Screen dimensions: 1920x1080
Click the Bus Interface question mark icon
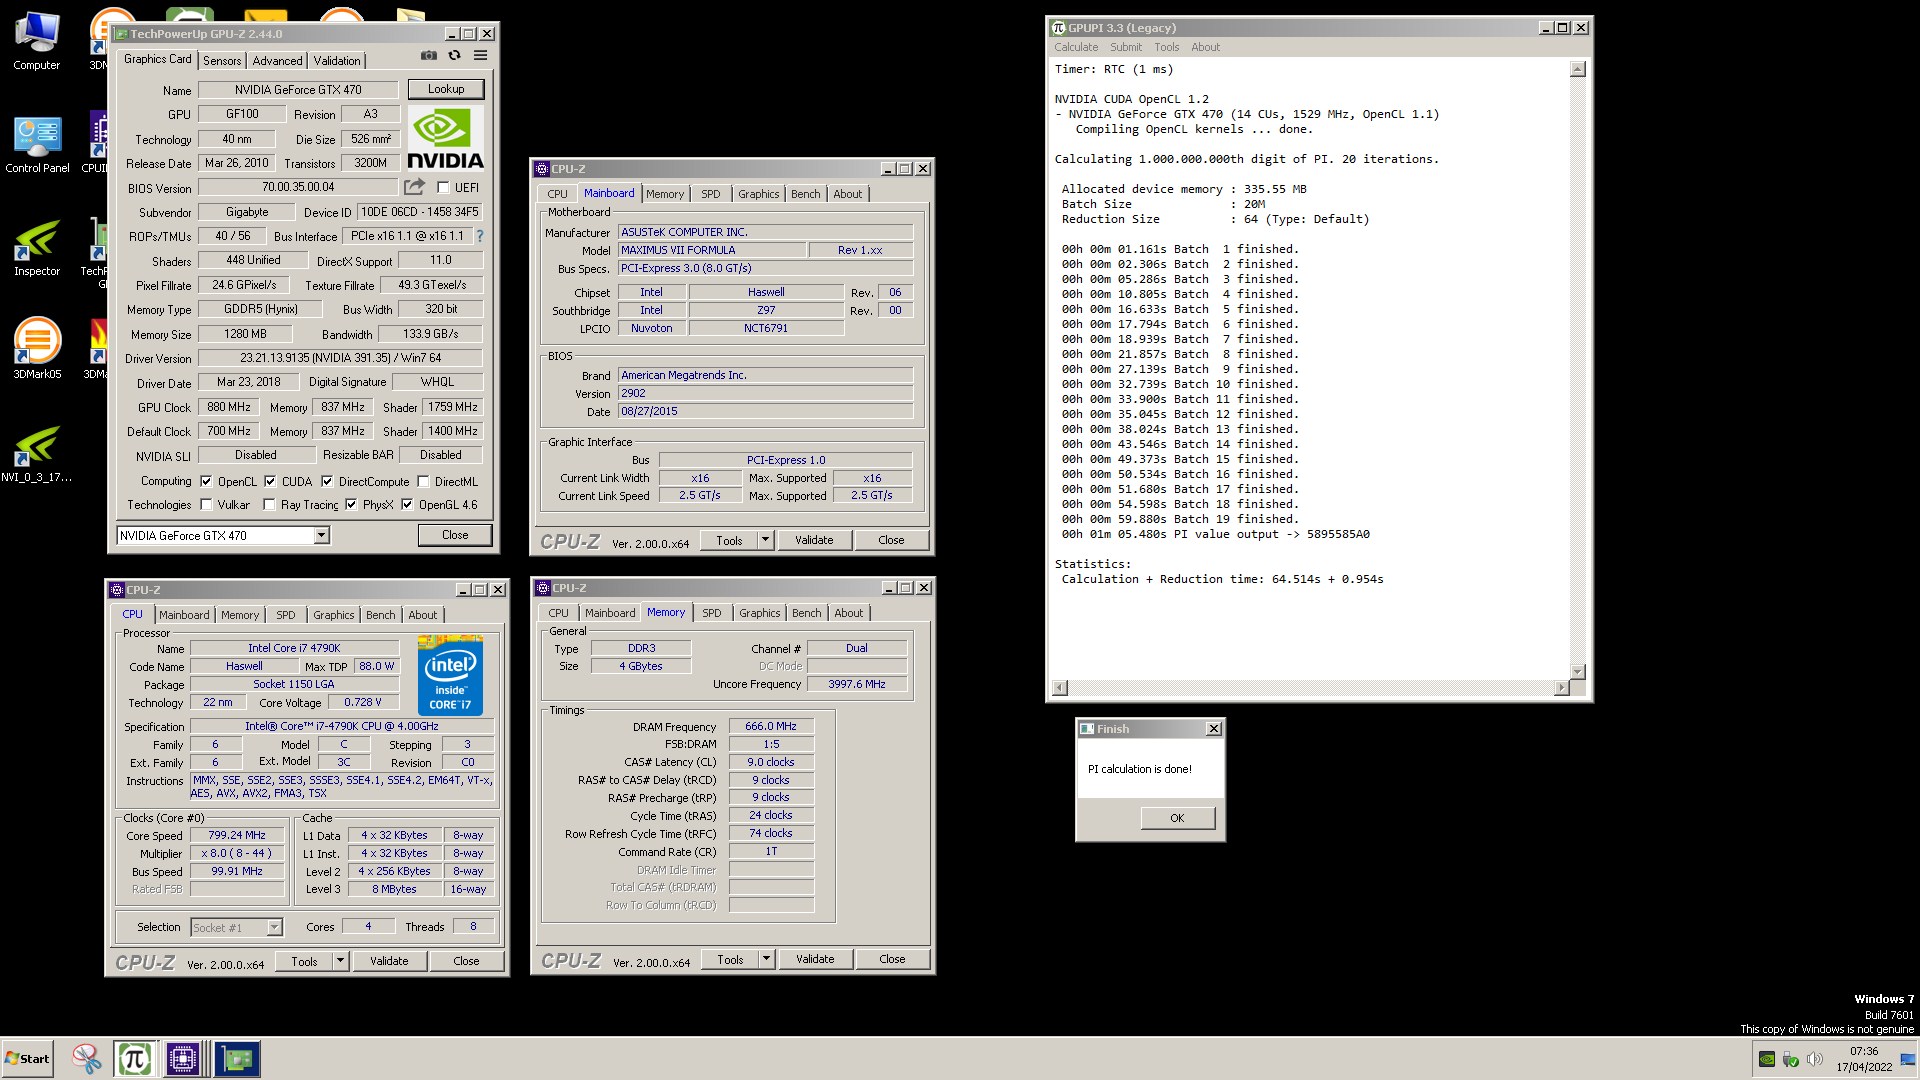480,237
